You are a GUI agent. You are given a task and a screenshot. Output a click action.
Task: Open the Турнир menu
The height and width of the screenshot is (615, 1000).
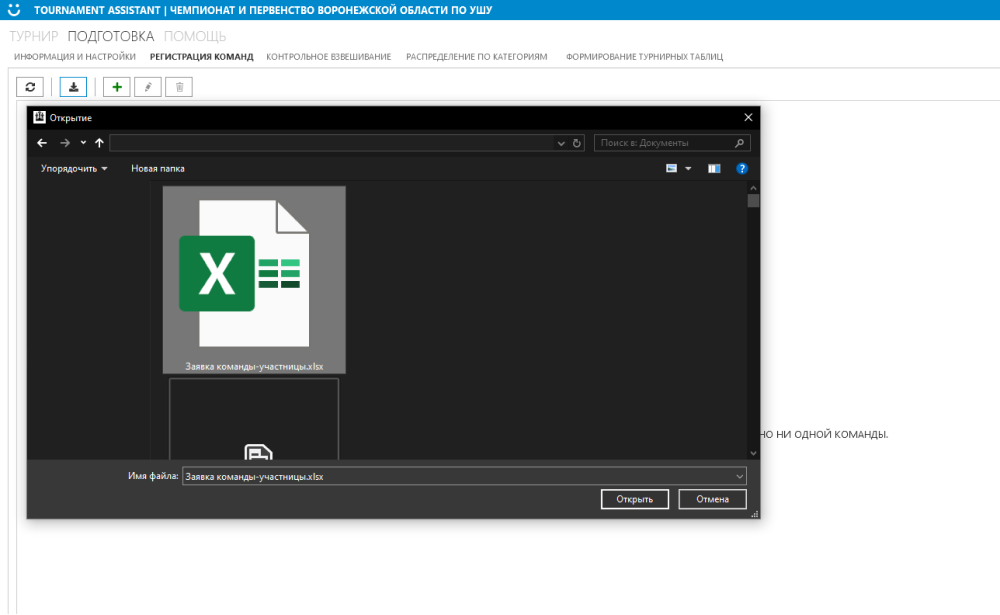coord(34,36)
